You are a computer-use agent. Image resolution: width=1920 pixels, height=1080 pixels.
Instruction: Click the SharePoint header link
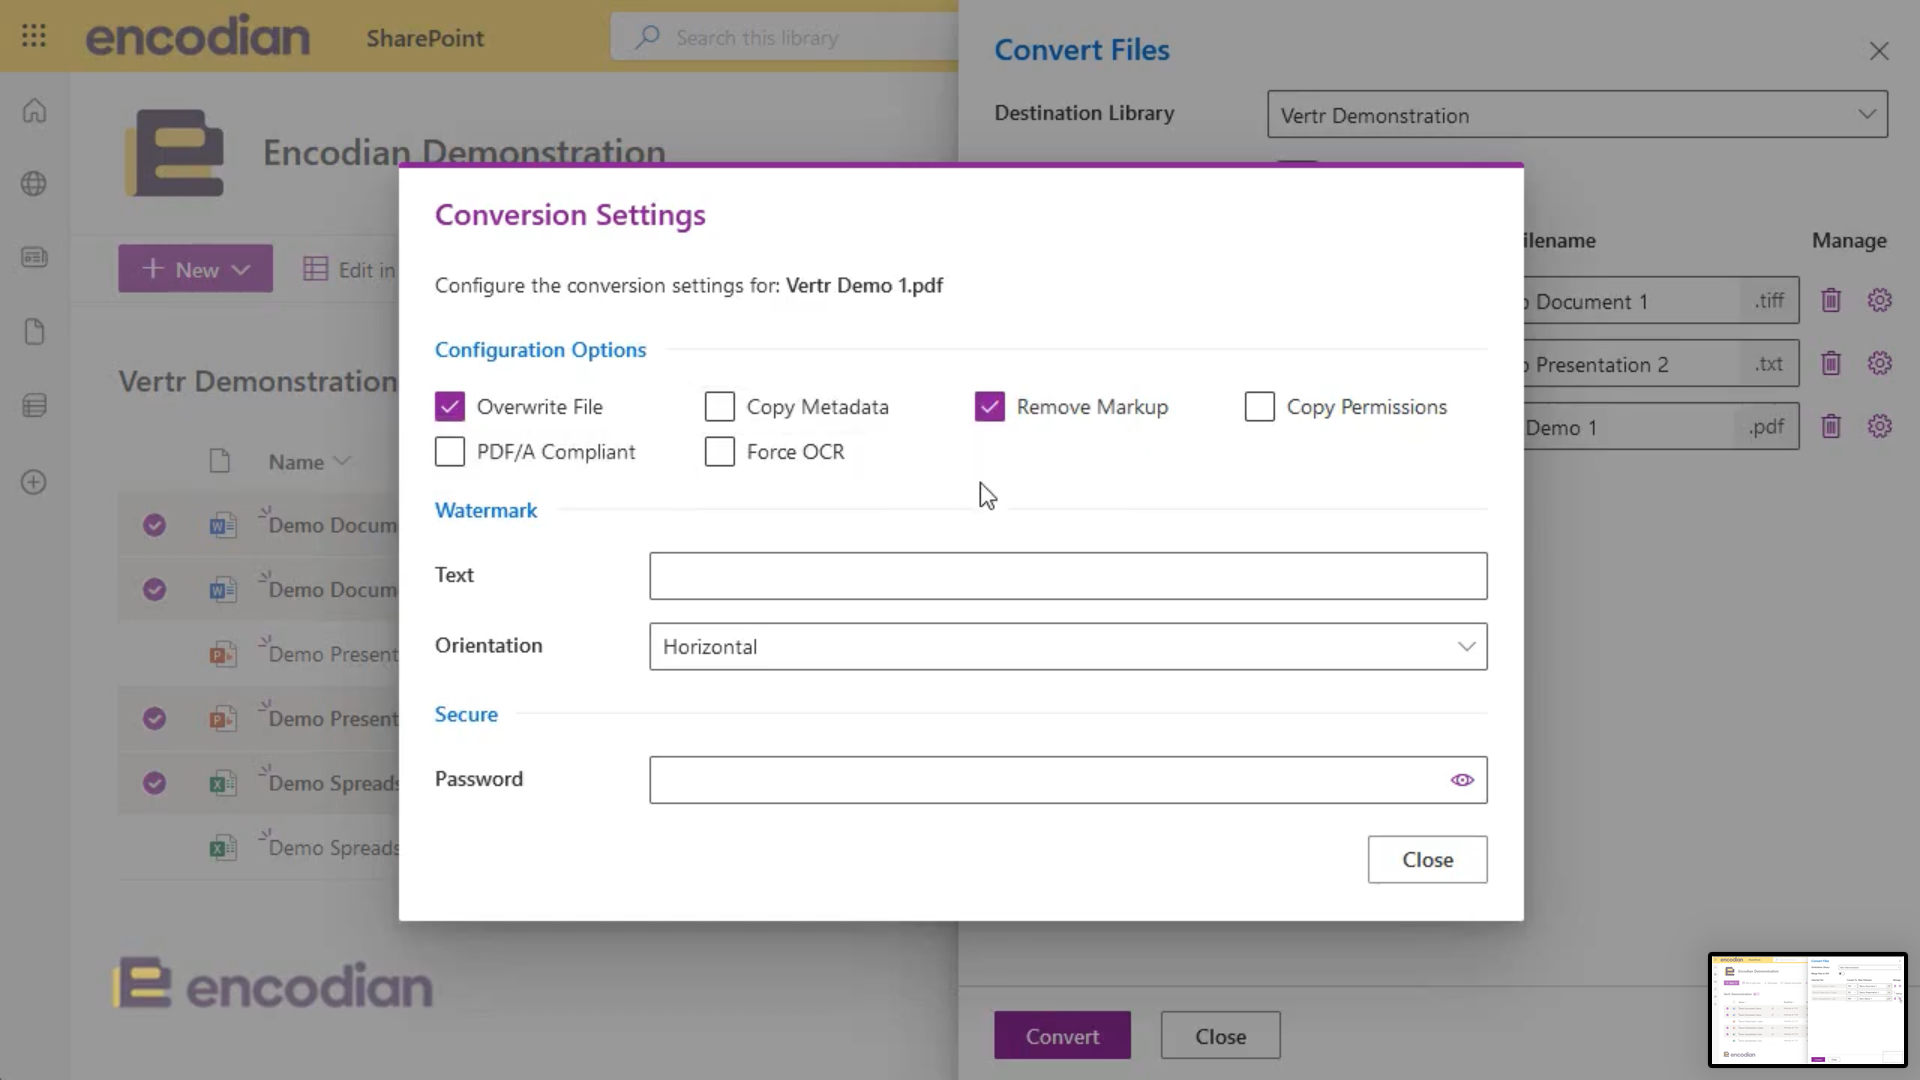[x=425, y=38]
